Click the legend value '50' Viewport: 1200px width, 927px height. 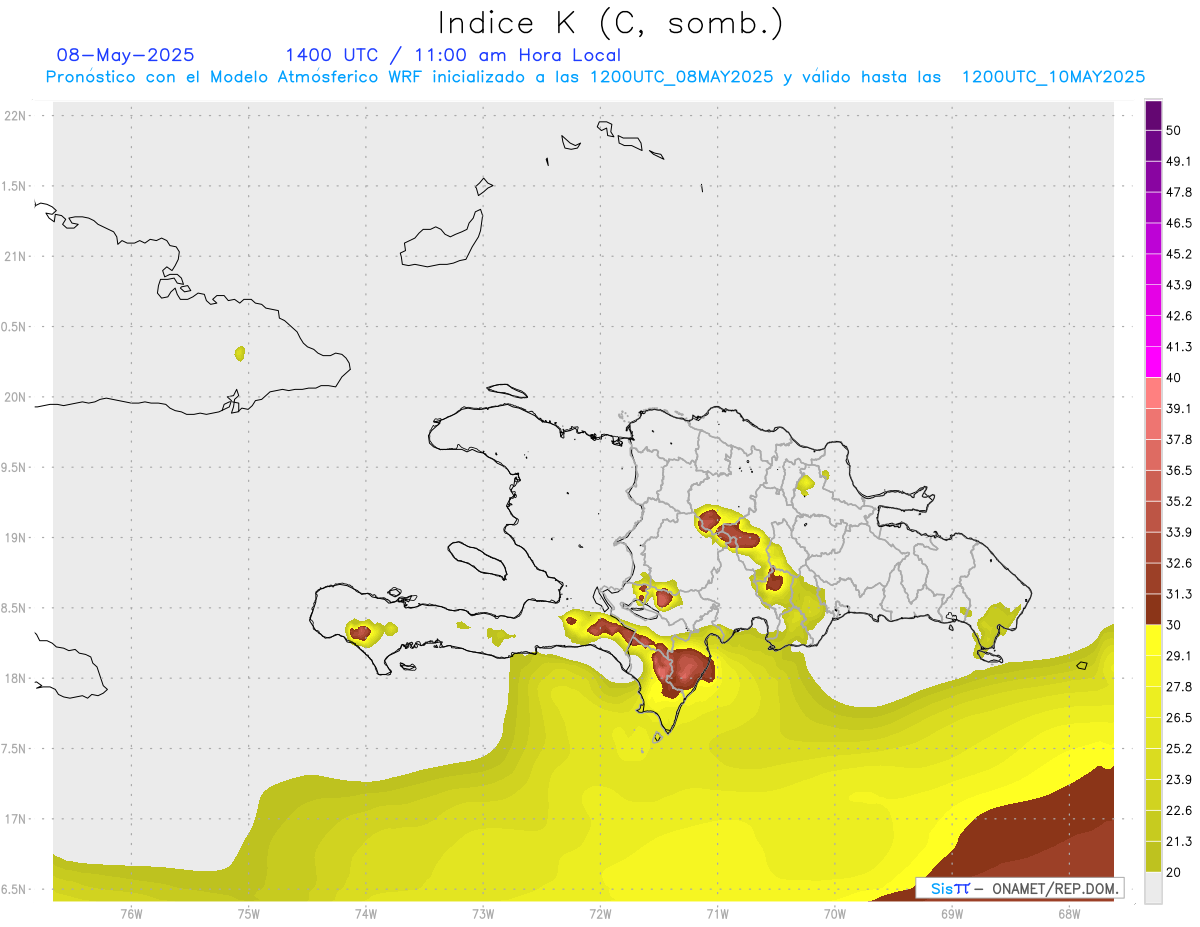[1174, 131]
